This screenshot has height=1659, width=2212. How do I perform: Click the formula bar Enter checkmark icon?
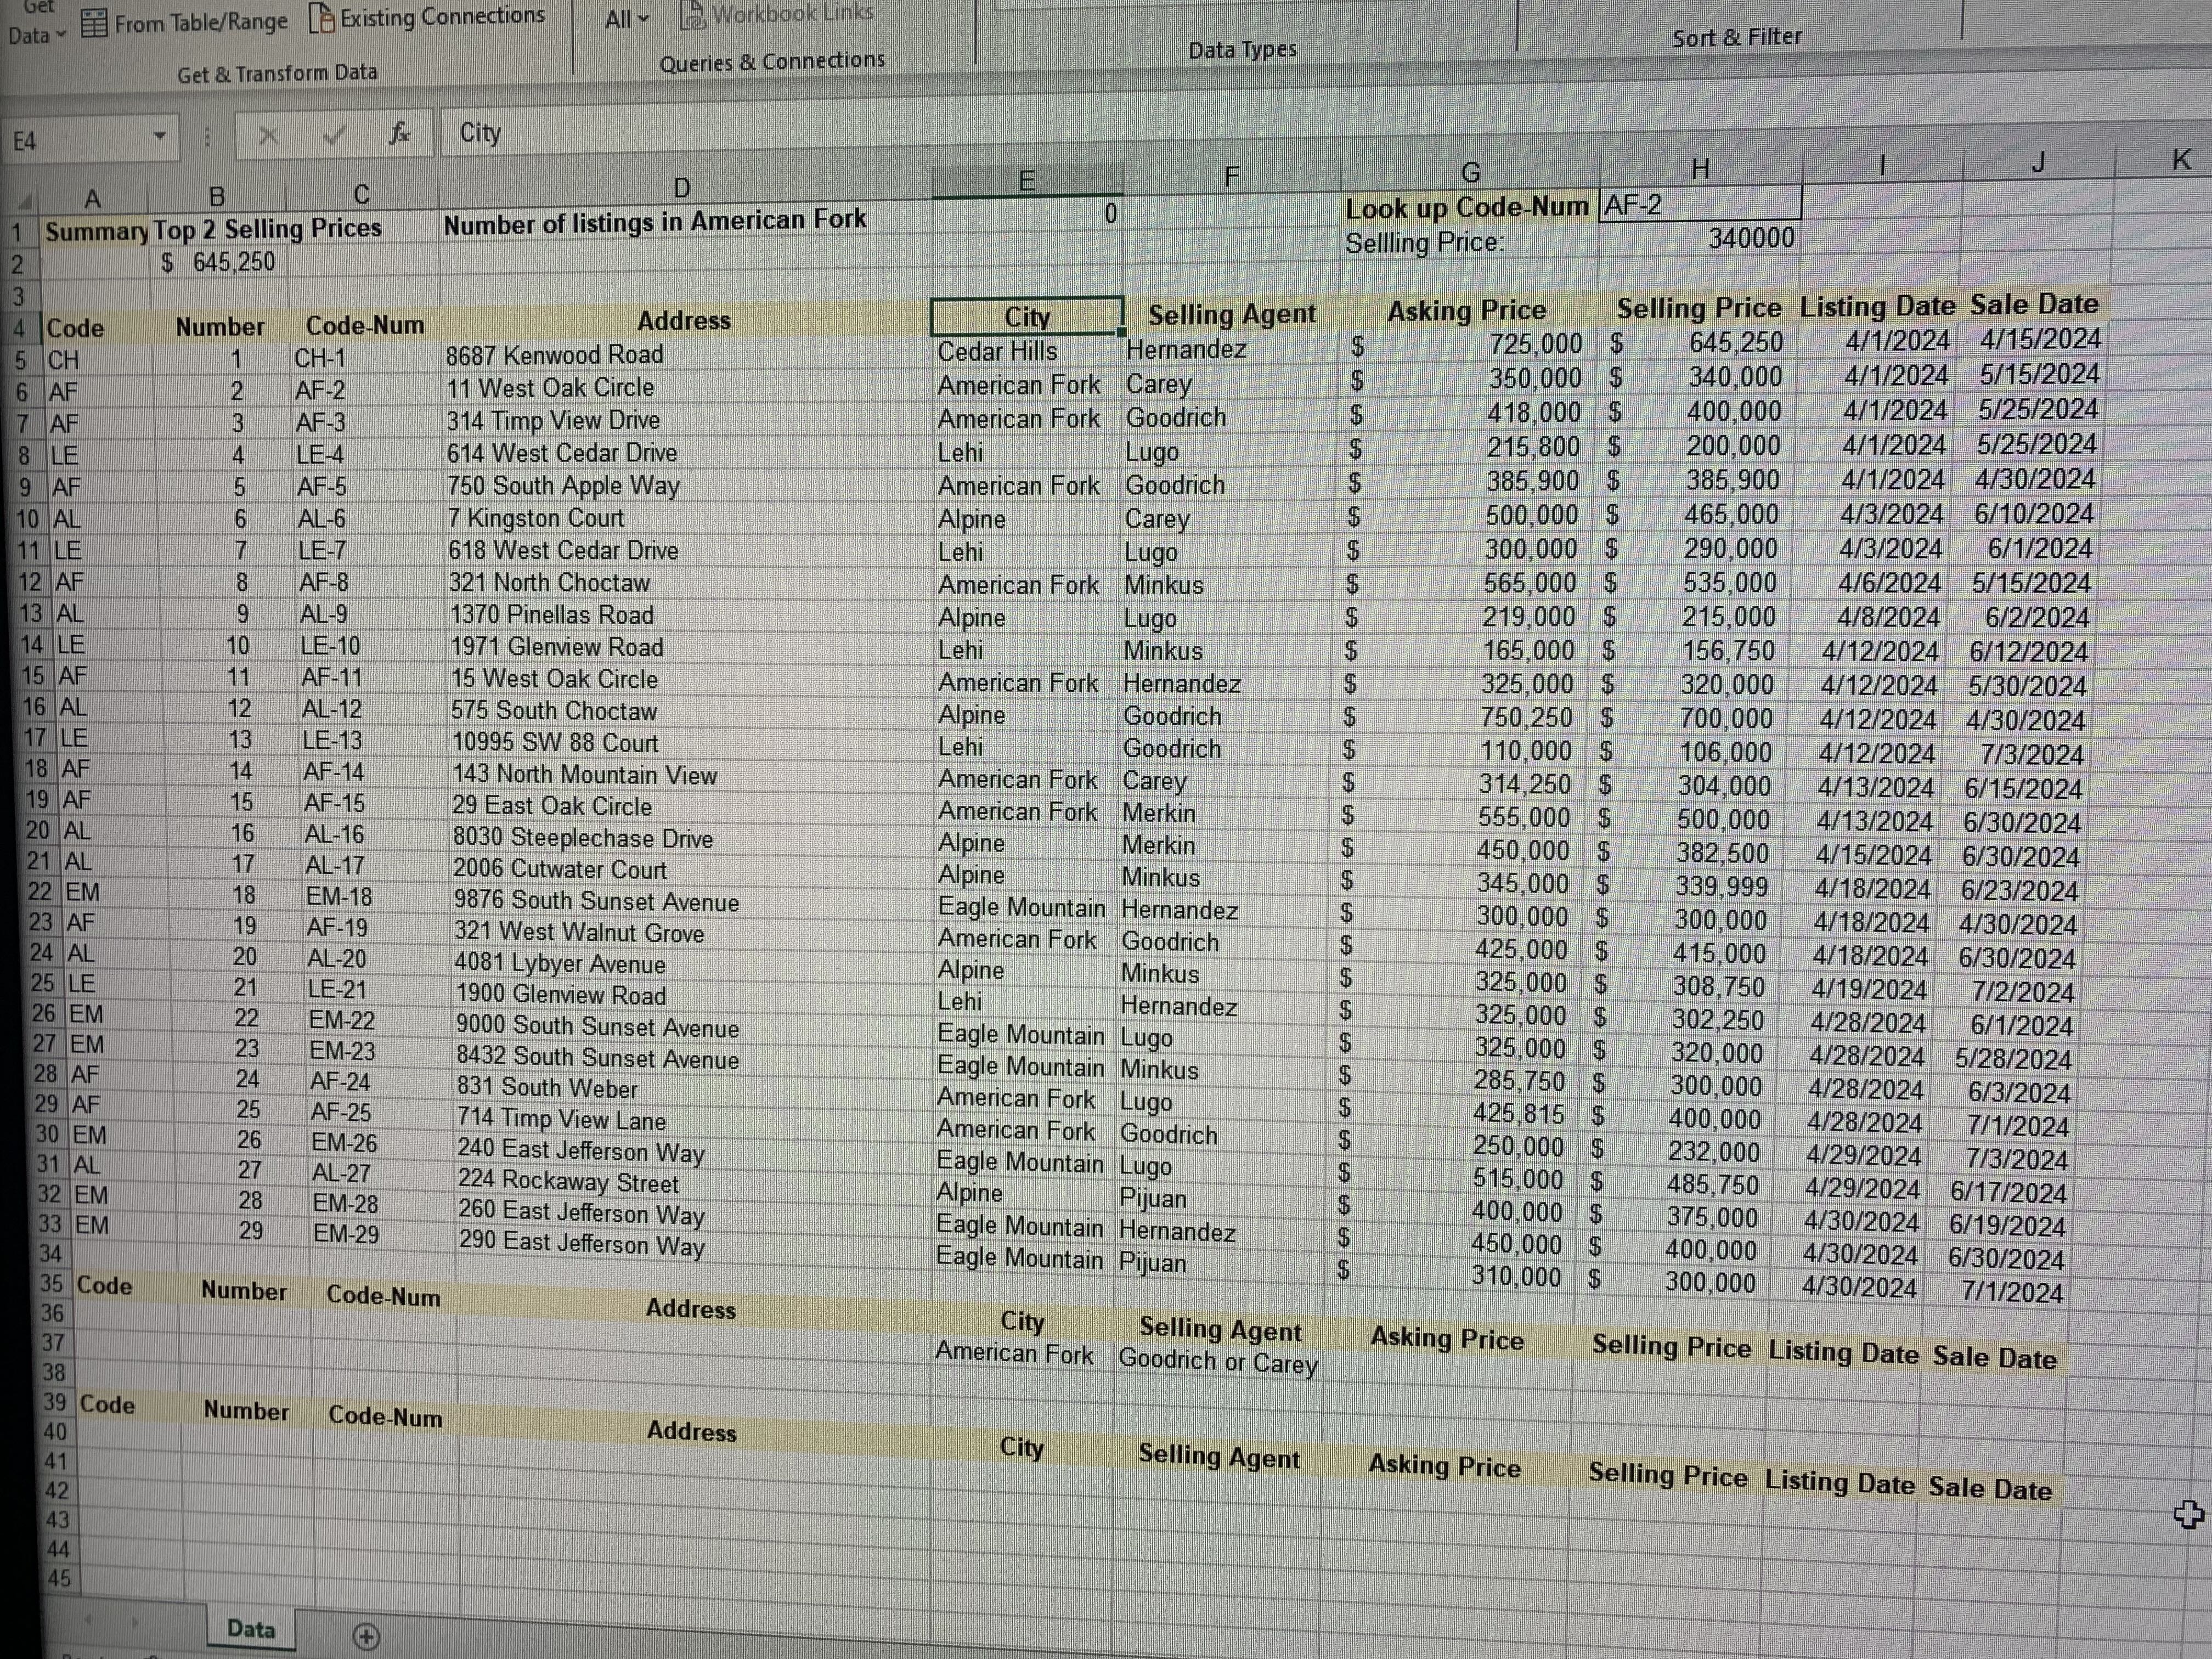coord(334,135)
